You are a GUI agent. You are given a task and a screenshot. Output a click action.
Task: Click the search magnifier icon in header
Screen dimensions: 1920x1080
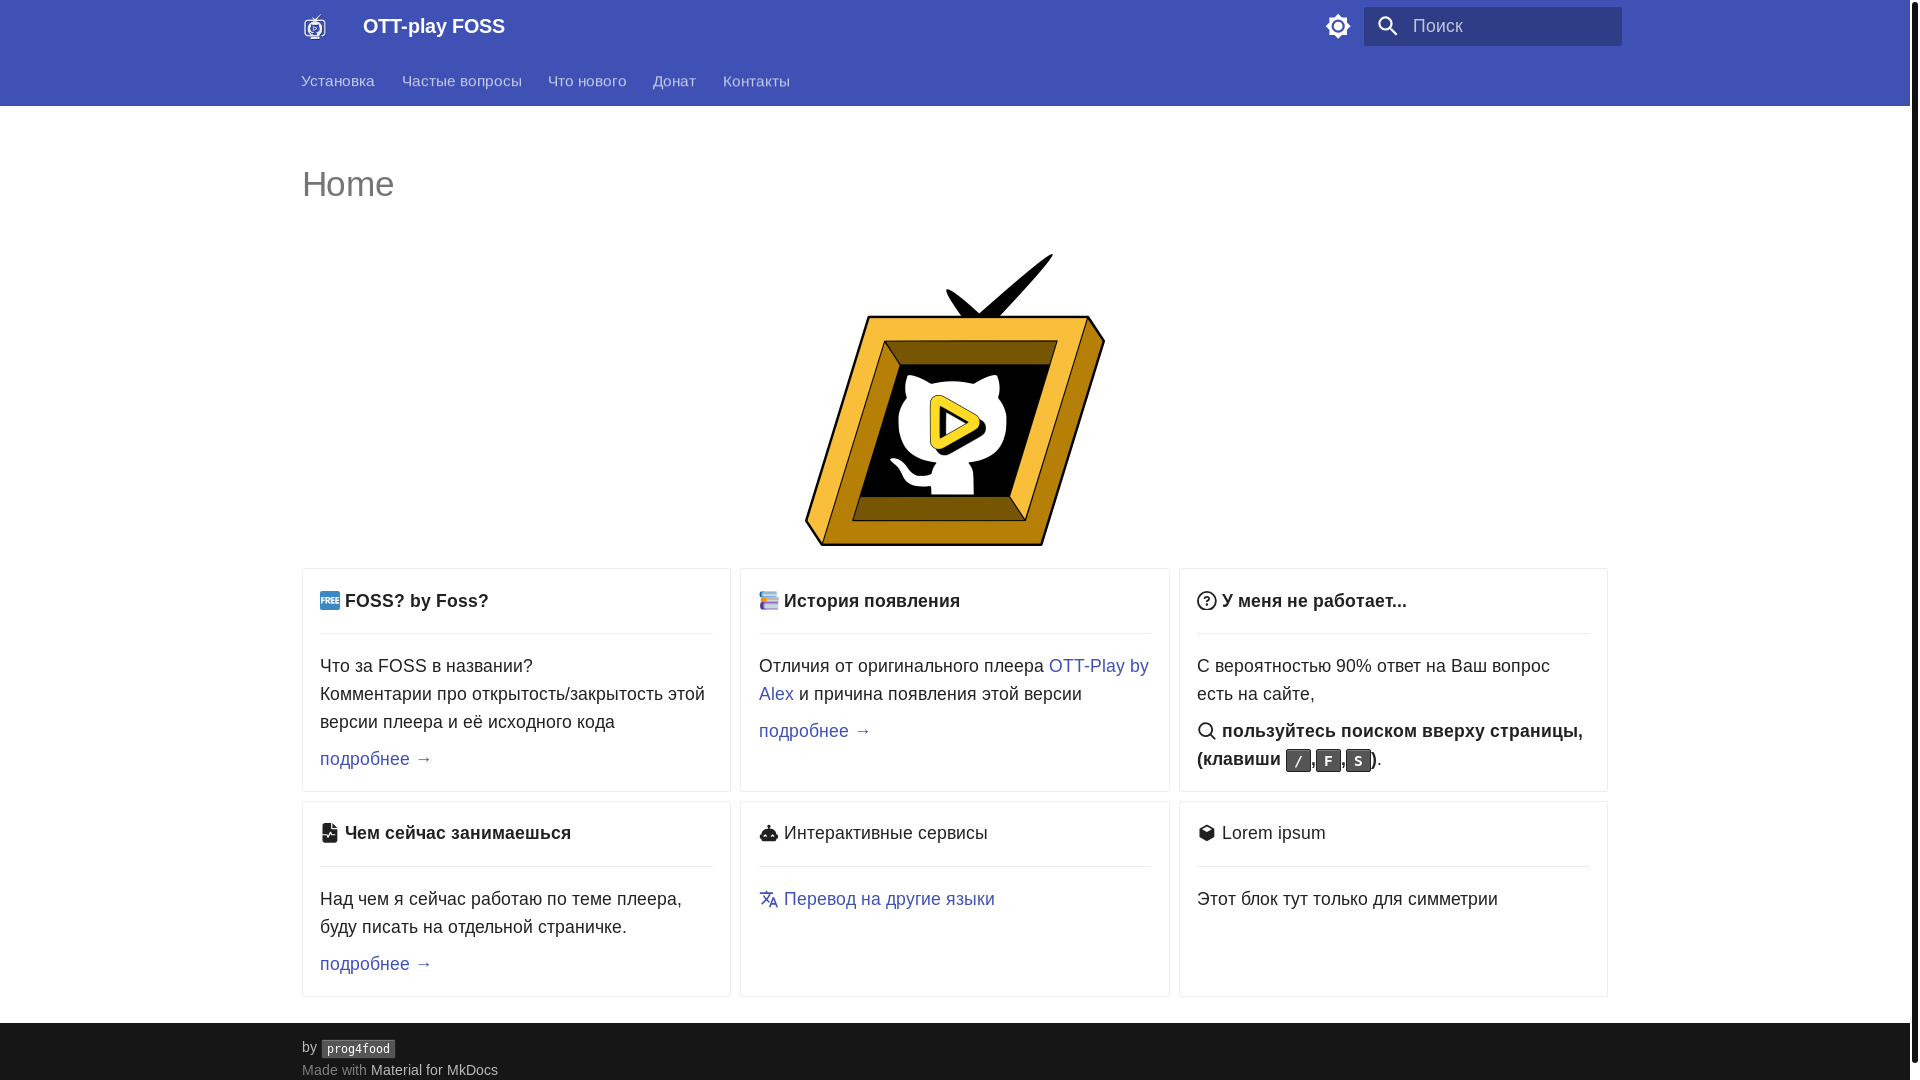pos(1387,26)
